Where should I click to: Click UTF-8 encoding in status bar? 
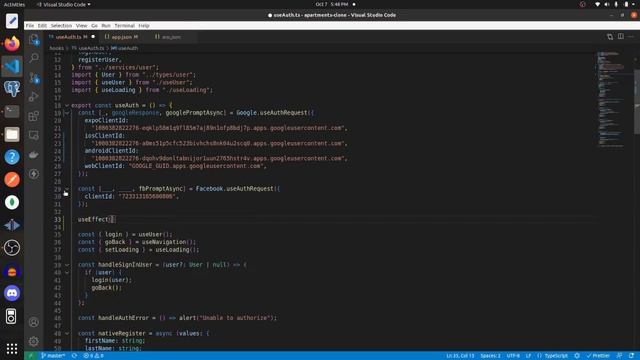pos(513,356)
